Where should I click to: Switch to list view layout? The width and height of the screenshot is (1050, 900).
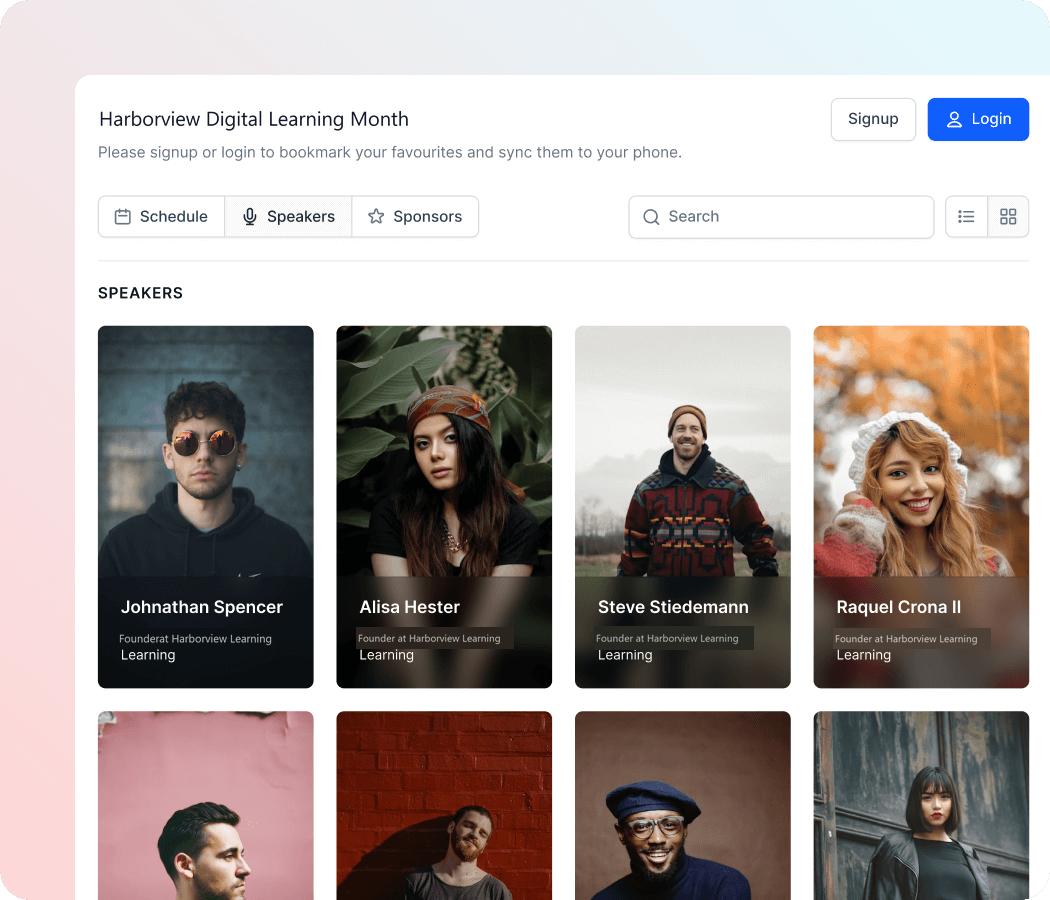click(966, 216)
